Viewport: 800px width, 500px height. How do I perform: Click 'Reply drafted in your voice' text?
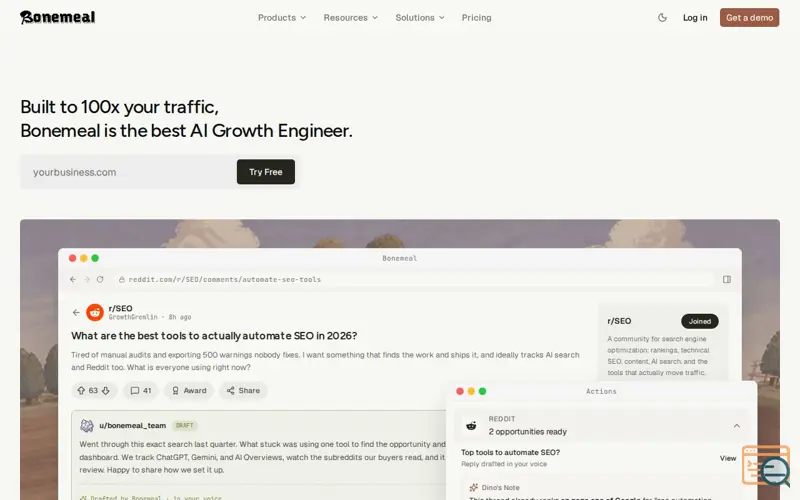pyautogui.click(x=504, y=464)
